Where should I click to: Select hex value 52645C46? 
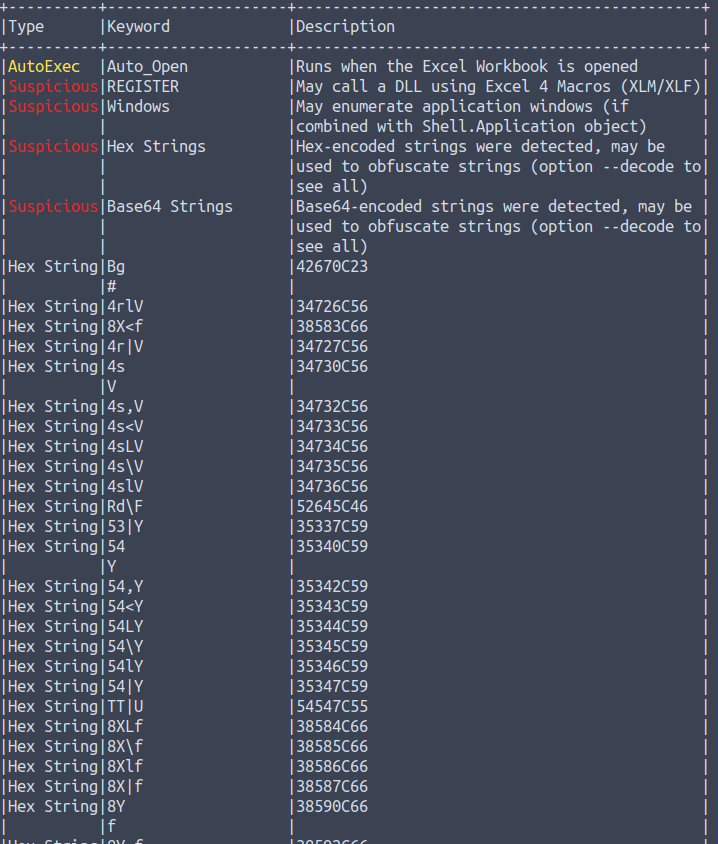point(332,507)
